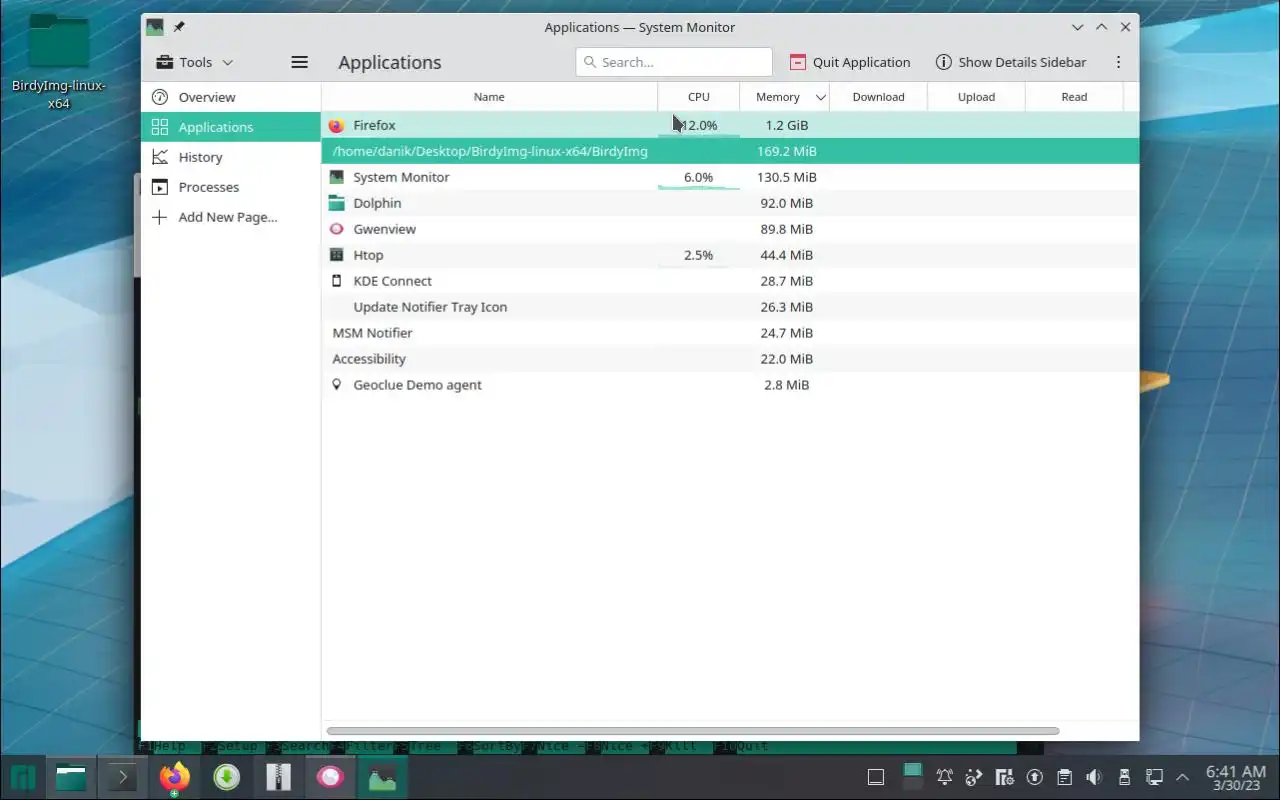Image resolution: width=1280 pixels, height=800 pixels.
Task: Select the Accessibility row
Action: point(730,359)
